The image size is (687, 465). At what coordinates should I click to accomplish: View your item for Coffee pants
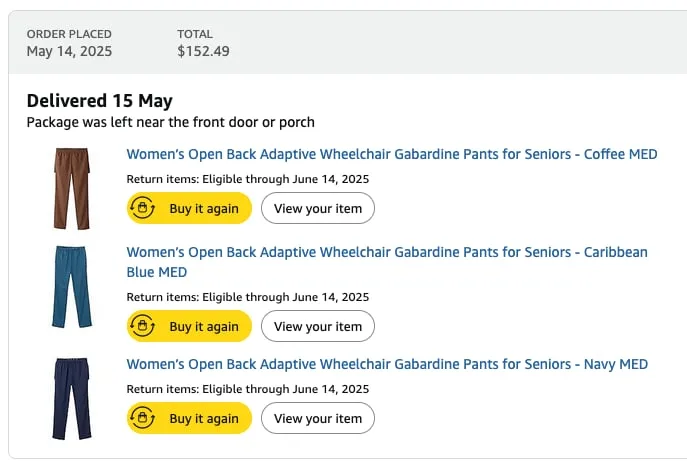click(318, 208)
